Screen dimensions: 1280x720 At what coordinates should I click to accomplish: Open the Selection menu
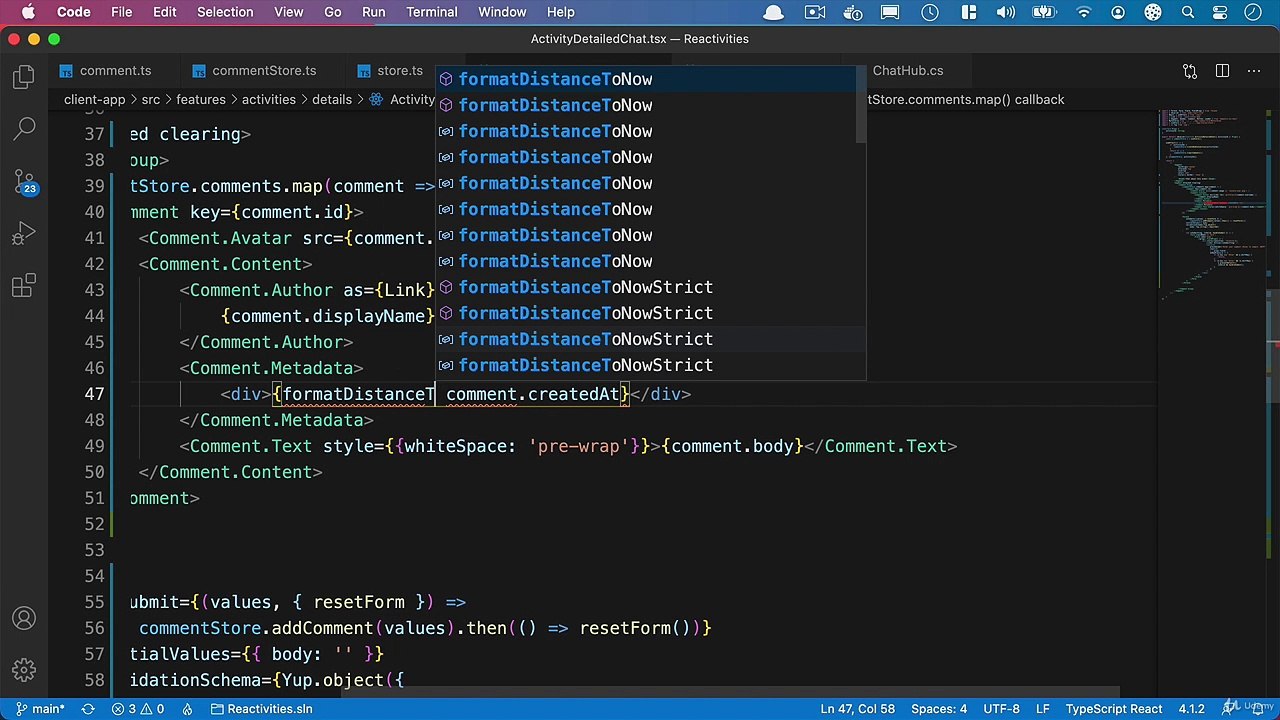click(225, 12)
